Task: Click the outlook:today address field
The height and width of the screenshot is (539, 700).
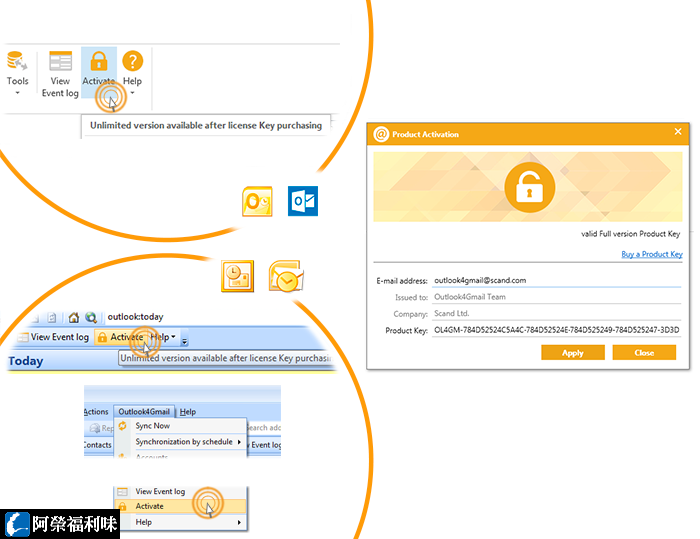Action: point(135,317)
